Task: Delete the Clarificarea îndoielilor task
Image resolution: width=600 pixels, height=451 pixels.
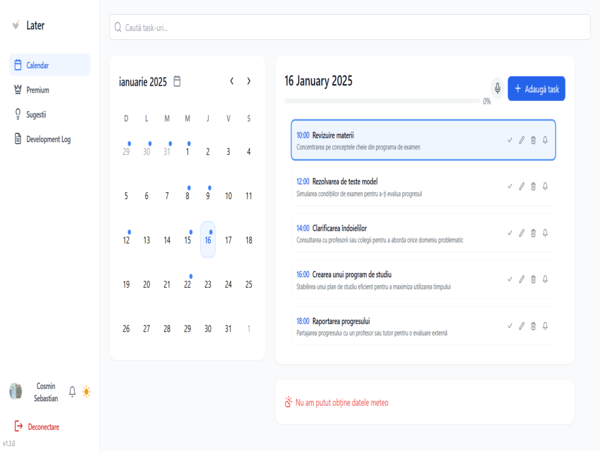Action: [533, 233]
